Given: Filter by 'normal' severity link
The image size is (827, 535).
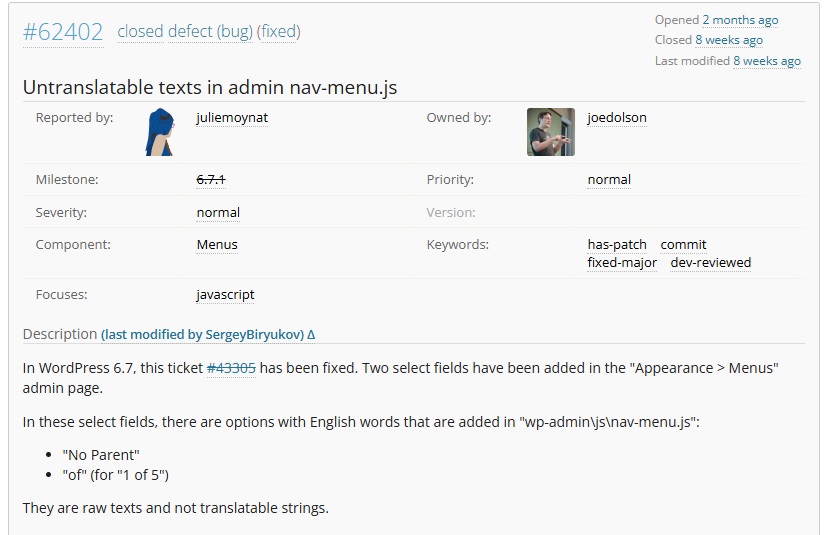Looking at the screenshot, I should point(218,213).
